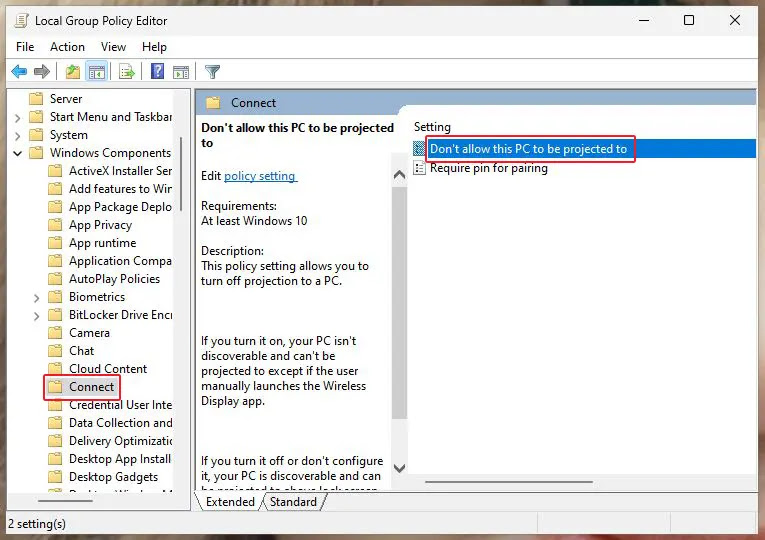Screen dimensions: 765x540
Task: Select the Cloud Content folder
Action: tap(108, 369)
